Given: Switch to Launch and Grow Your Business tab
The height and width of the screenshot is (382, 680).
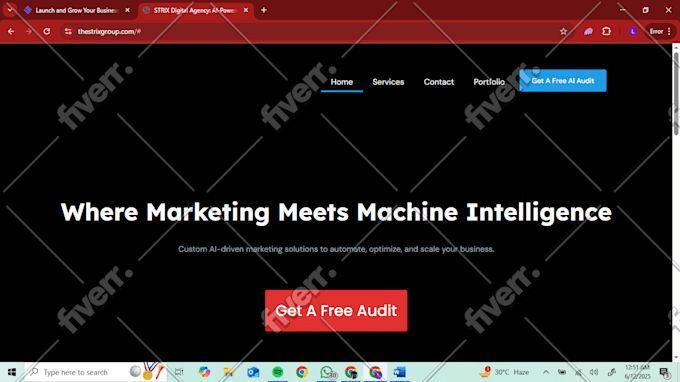Looking at the screenshot, I should tap(77, 10).
